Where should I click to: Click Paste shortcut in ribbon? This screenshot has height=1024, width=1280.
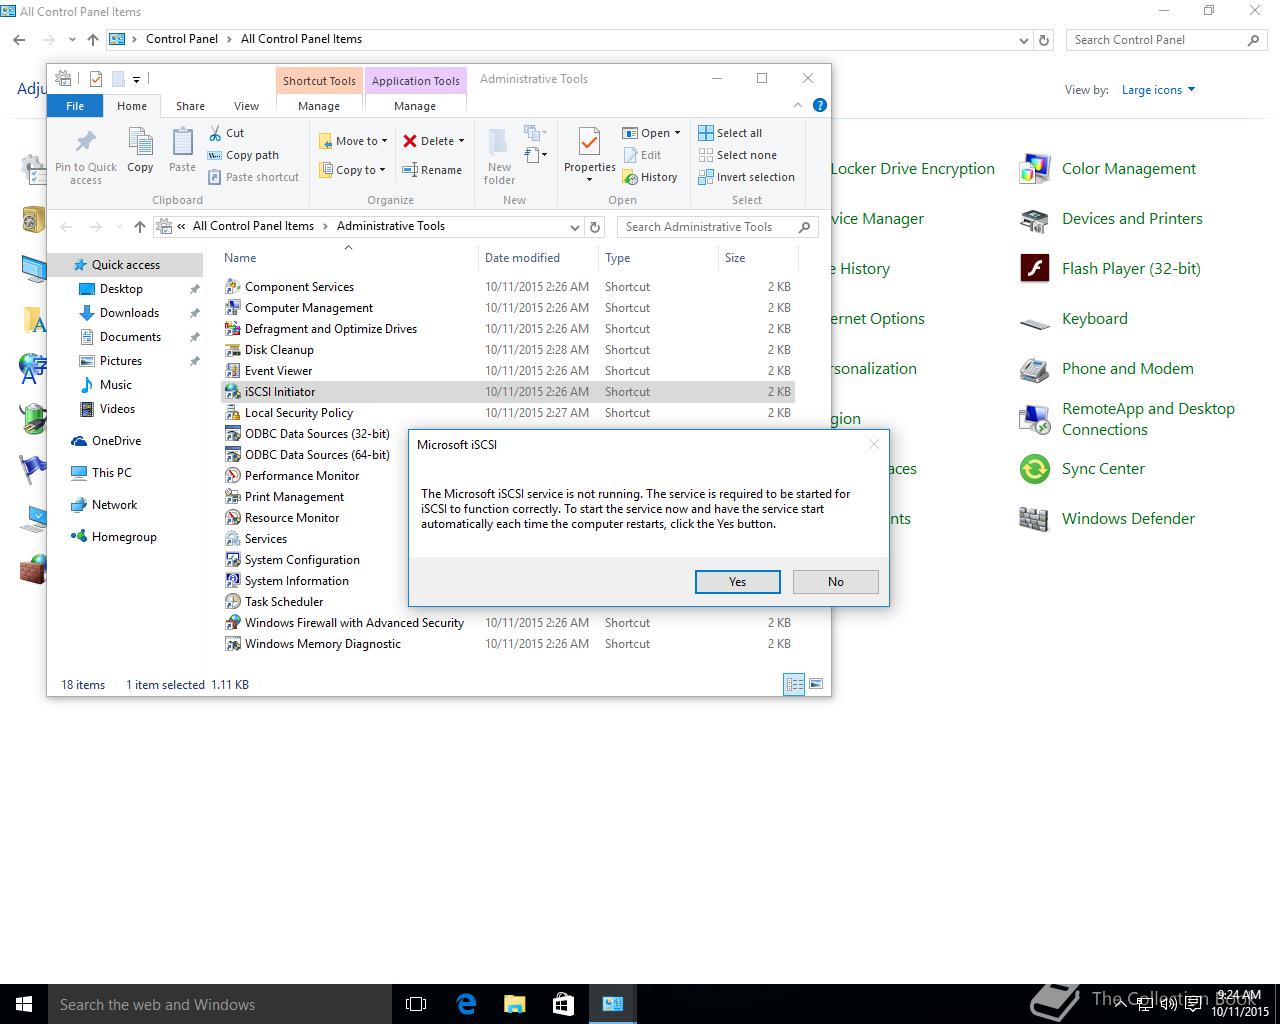pos(254,177)
